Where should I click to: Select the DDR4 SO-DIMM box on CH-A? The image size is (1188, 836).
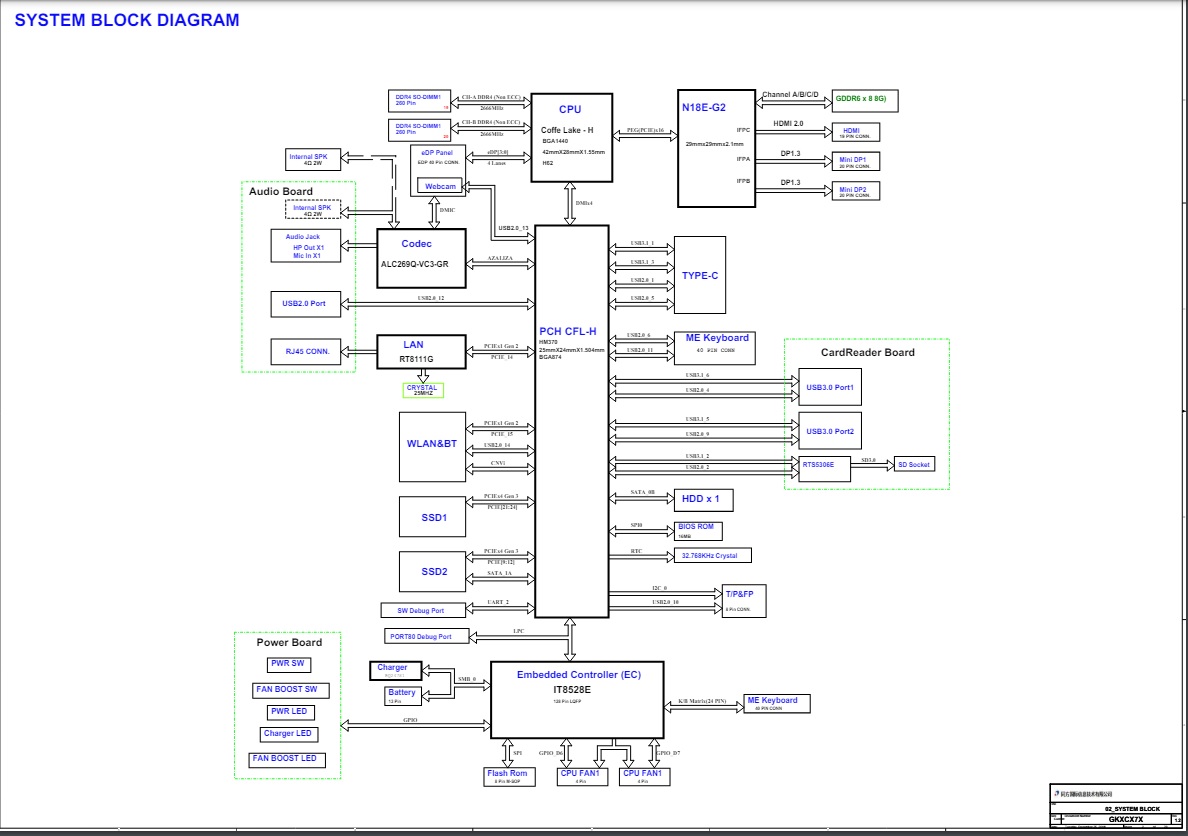[x=420, y=101]
